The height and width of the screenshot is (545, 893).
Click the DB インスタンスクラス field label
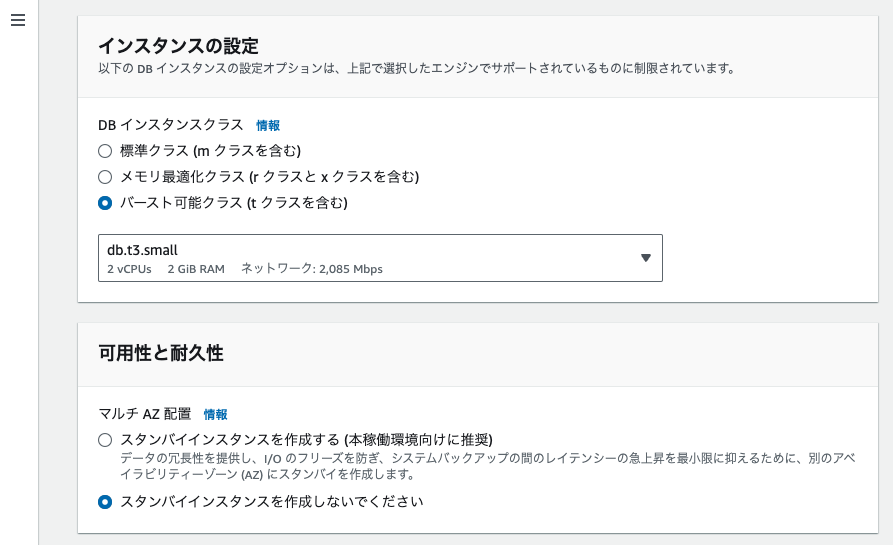[x=171, y=125]
